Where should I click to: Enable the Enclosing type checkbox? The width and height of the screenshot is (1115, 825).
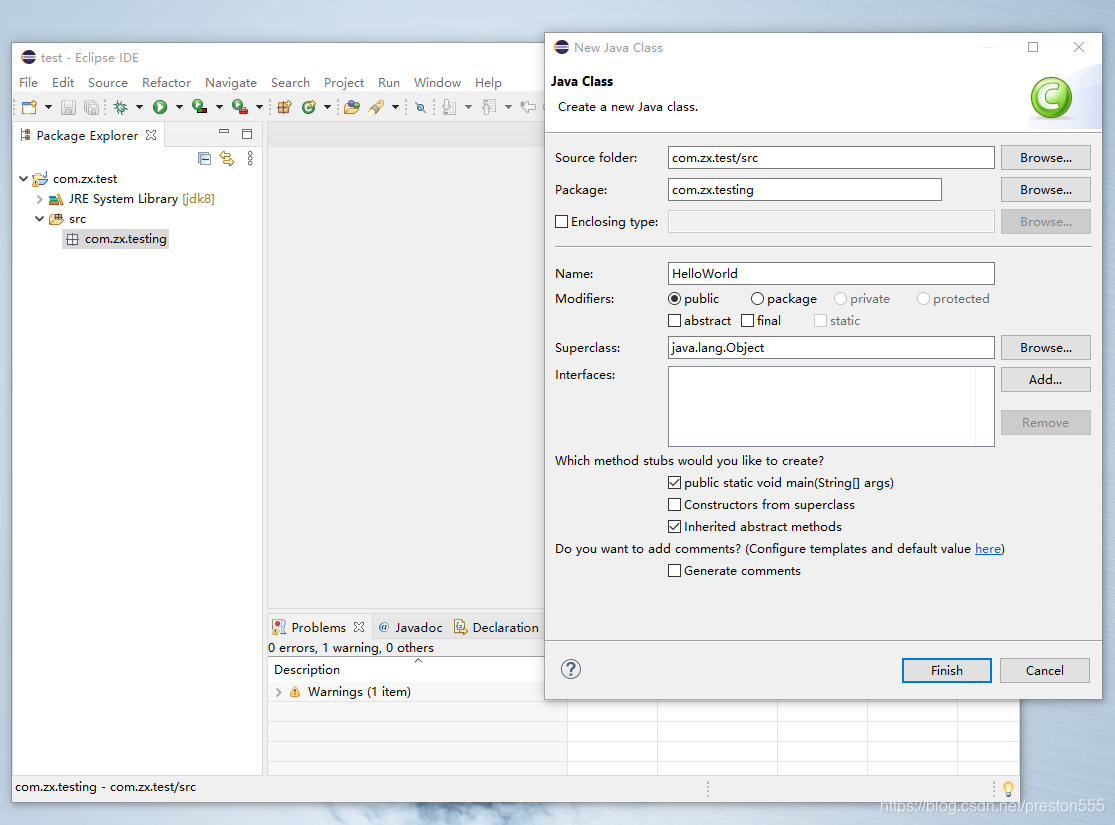pos(561,222)
